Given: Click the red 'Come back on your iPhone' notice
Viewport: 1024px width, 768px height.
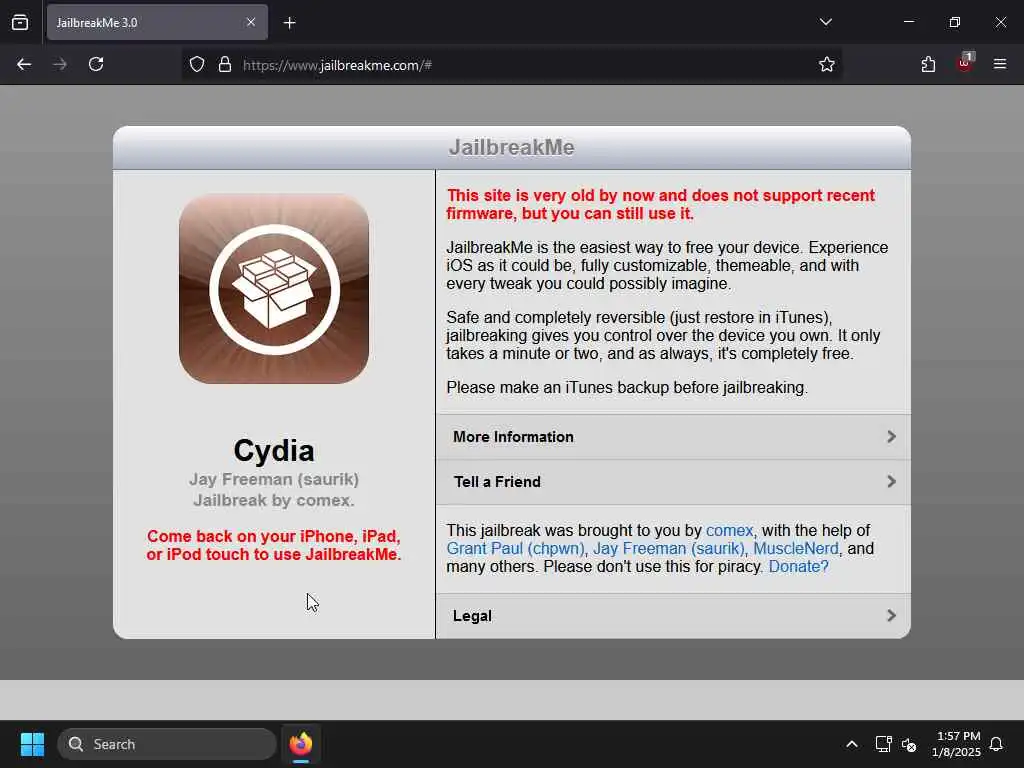Looking at the screenshot, I should pyautogui.click(x=274, y=545).
